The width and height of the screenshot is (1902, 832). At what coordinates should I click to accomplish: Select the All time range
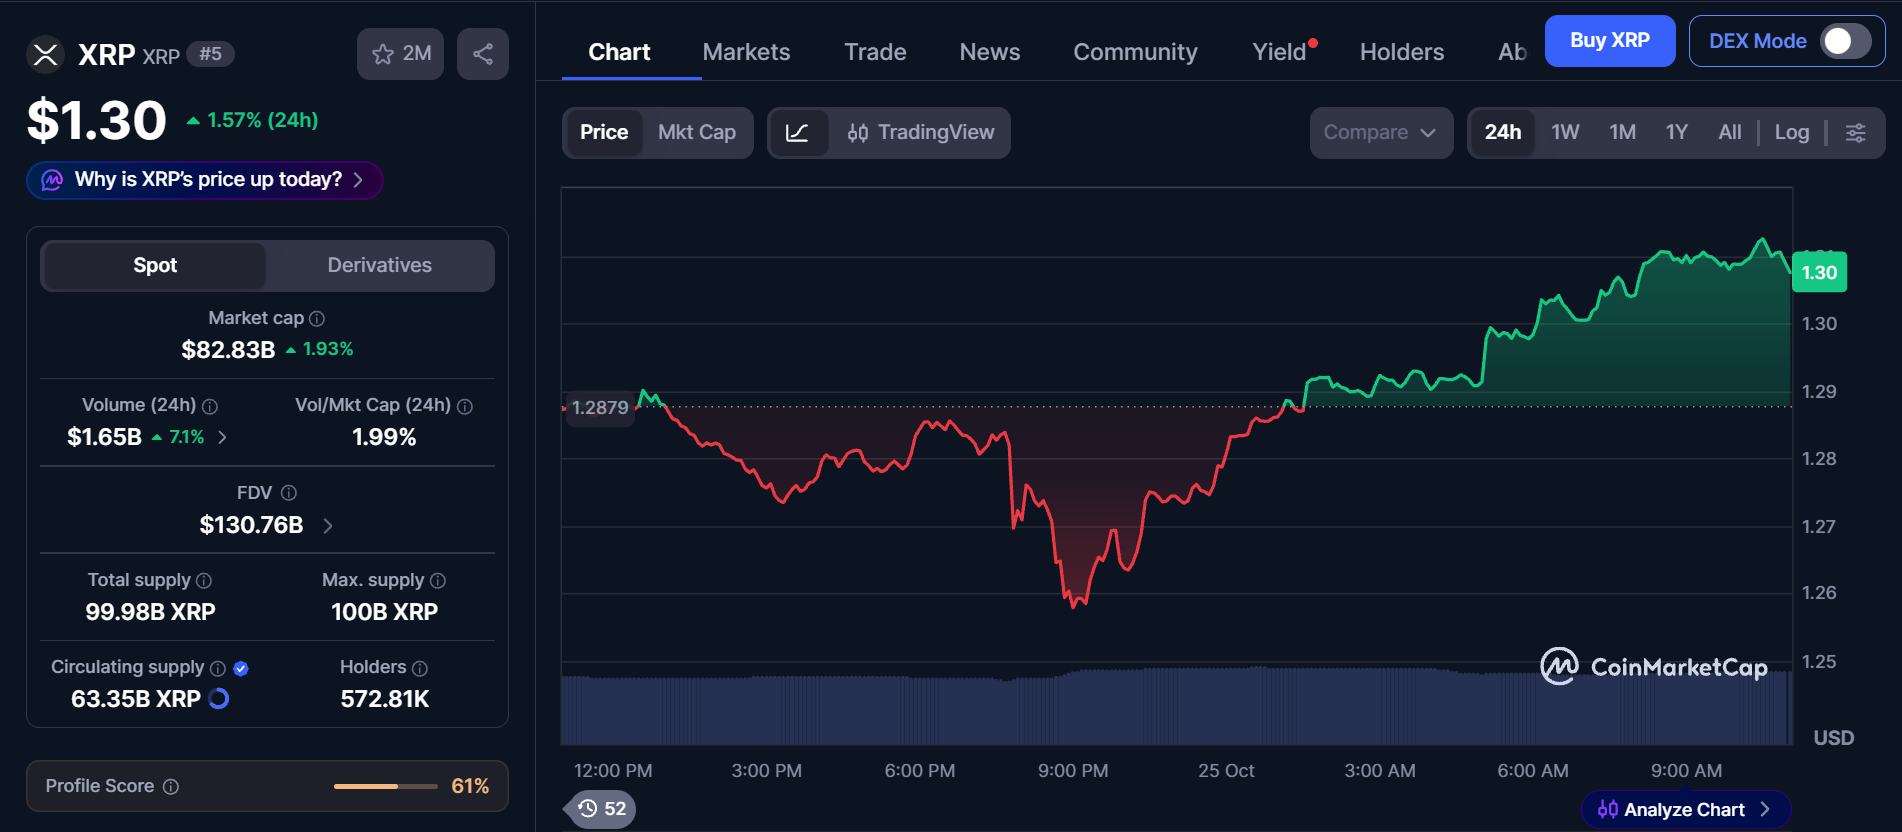pyautogui.click(x=1730, y=133)
